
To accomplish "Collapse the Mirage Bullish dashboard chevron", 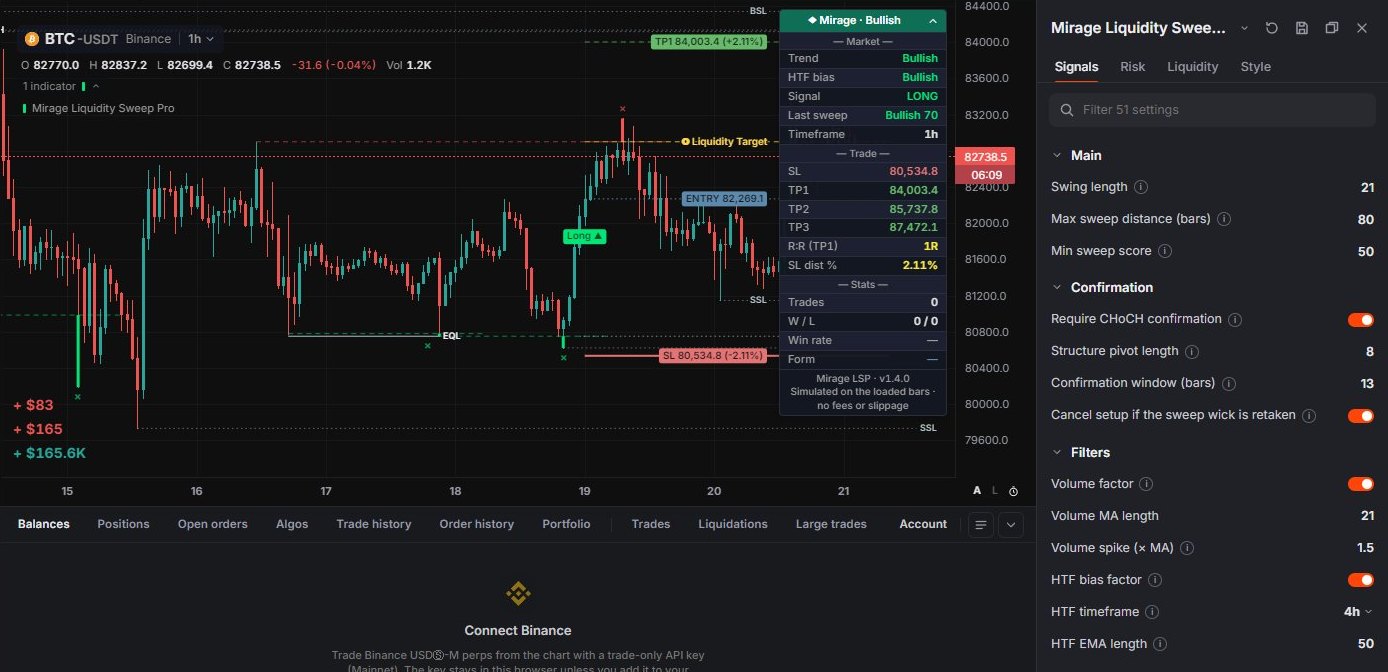I will coord(932,20).
